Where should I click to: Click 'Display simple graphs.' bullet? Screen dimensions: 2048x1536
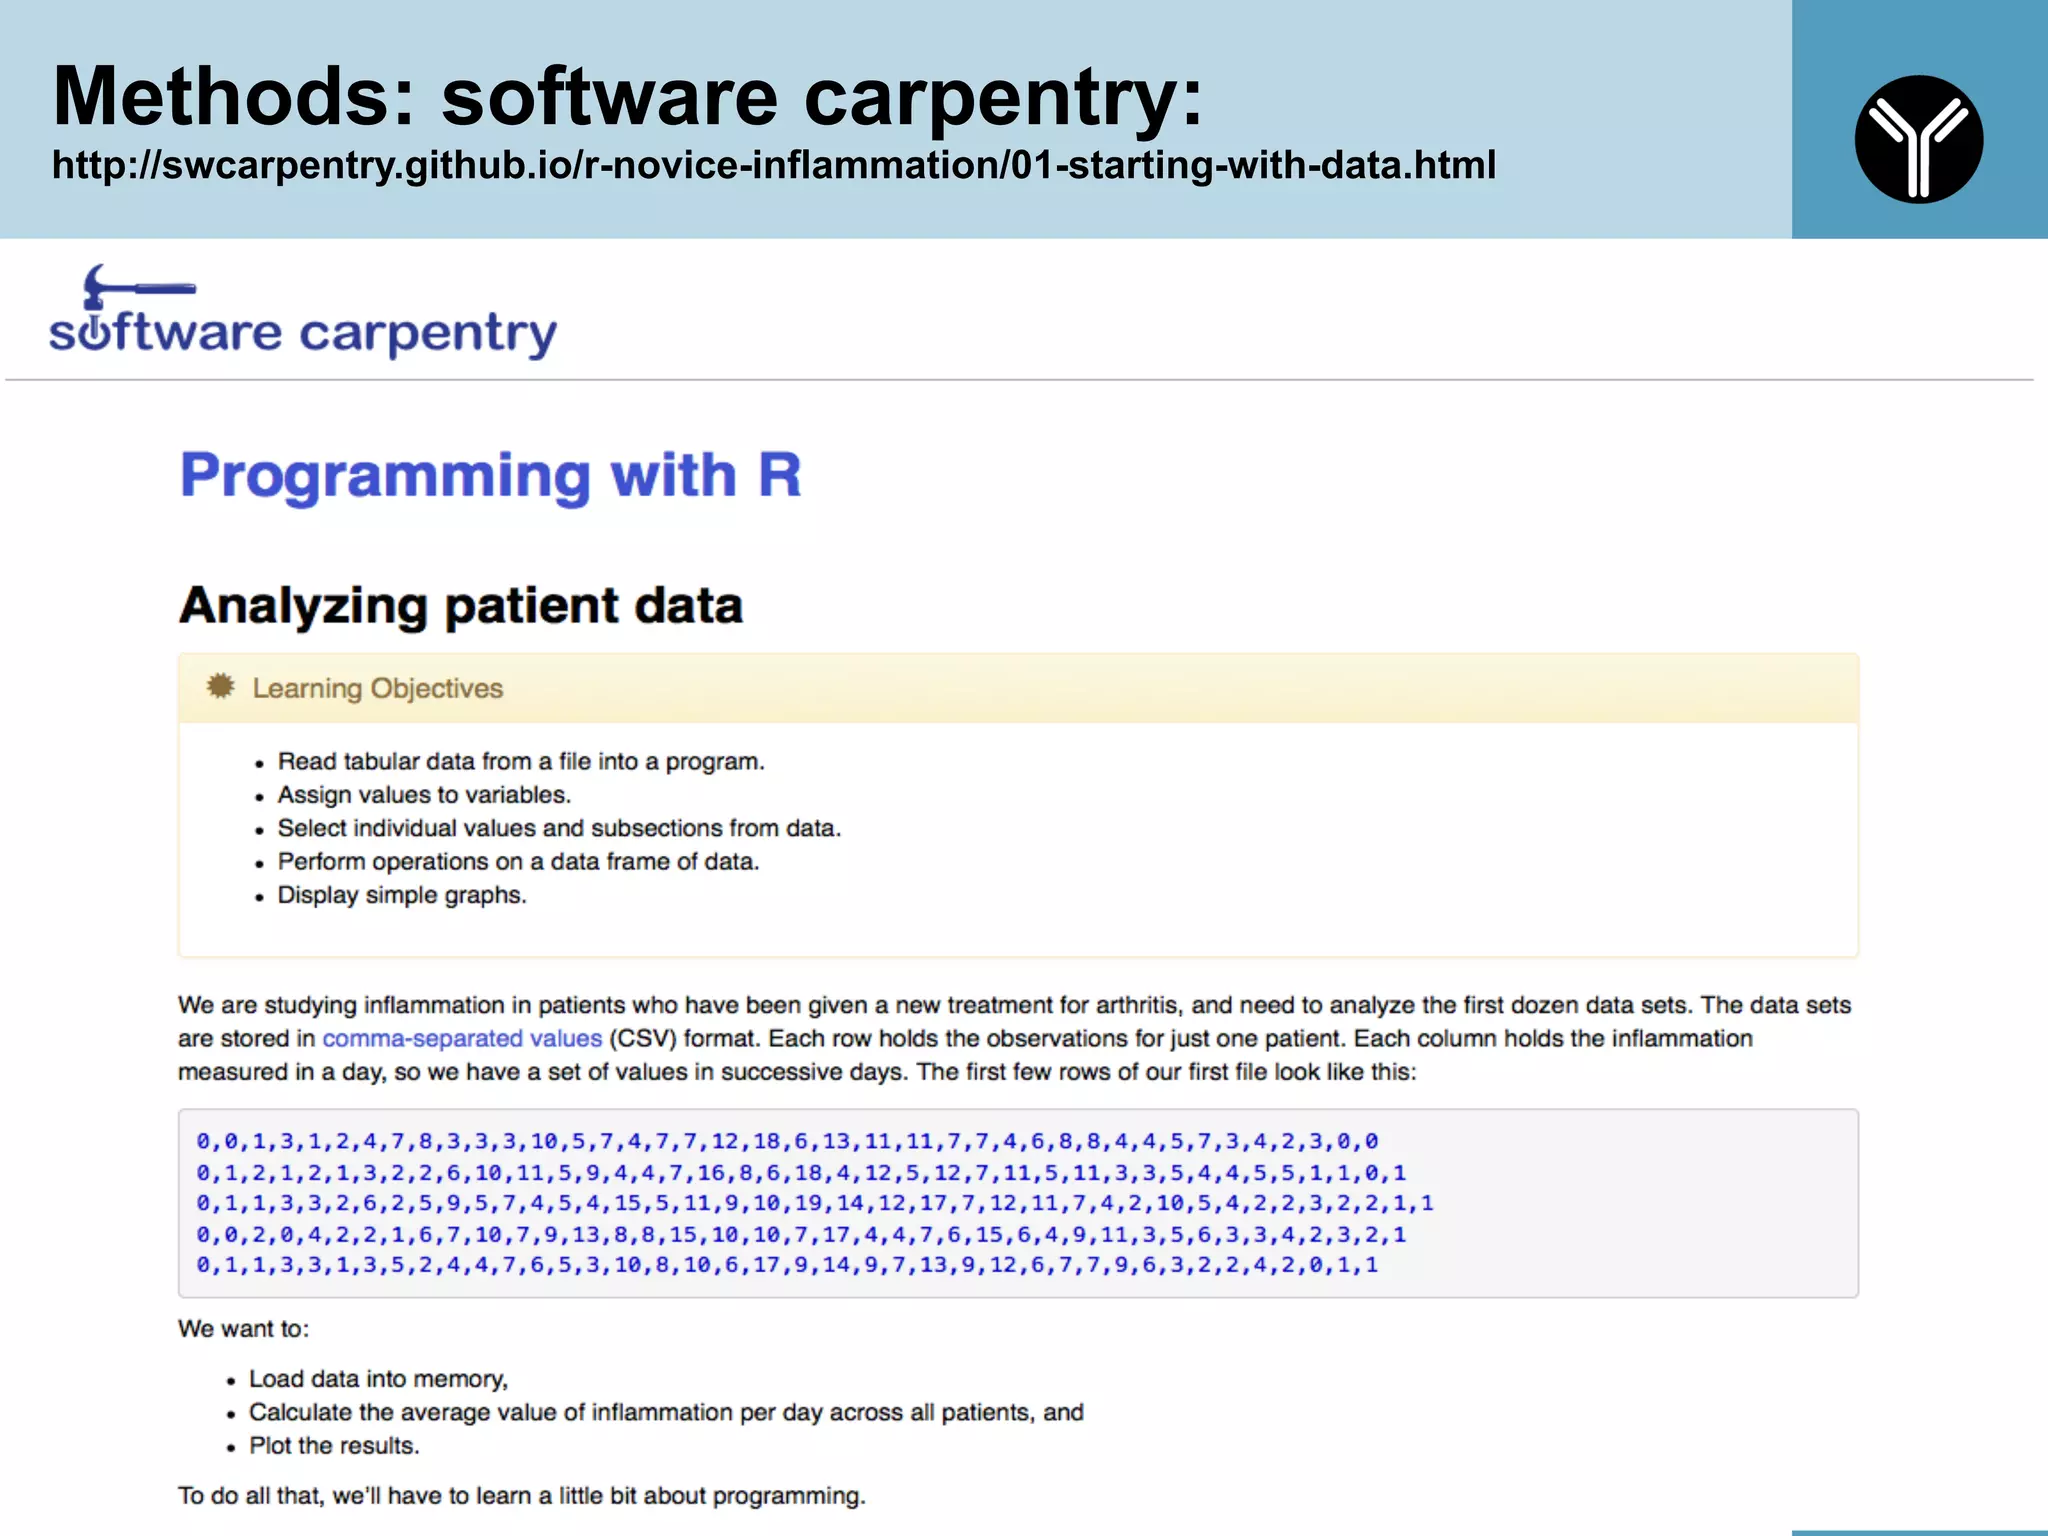coord(402,895)
